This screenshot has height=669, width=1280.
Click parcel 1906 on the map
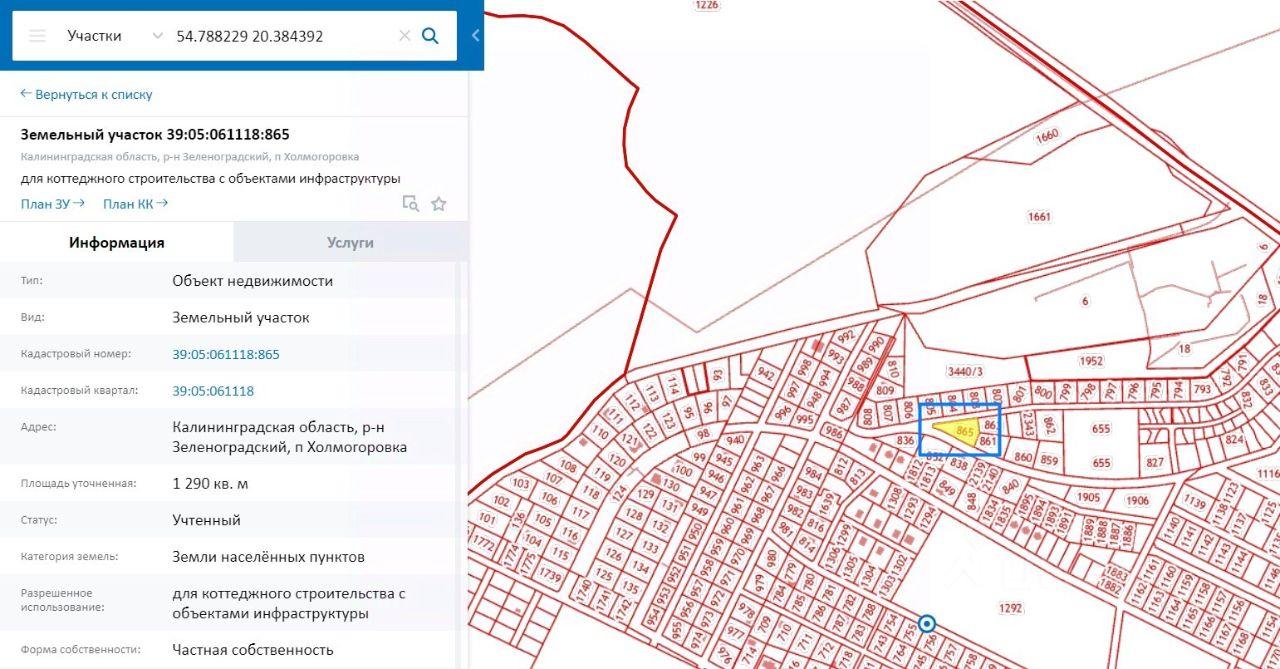click(x=1137, y=500)
